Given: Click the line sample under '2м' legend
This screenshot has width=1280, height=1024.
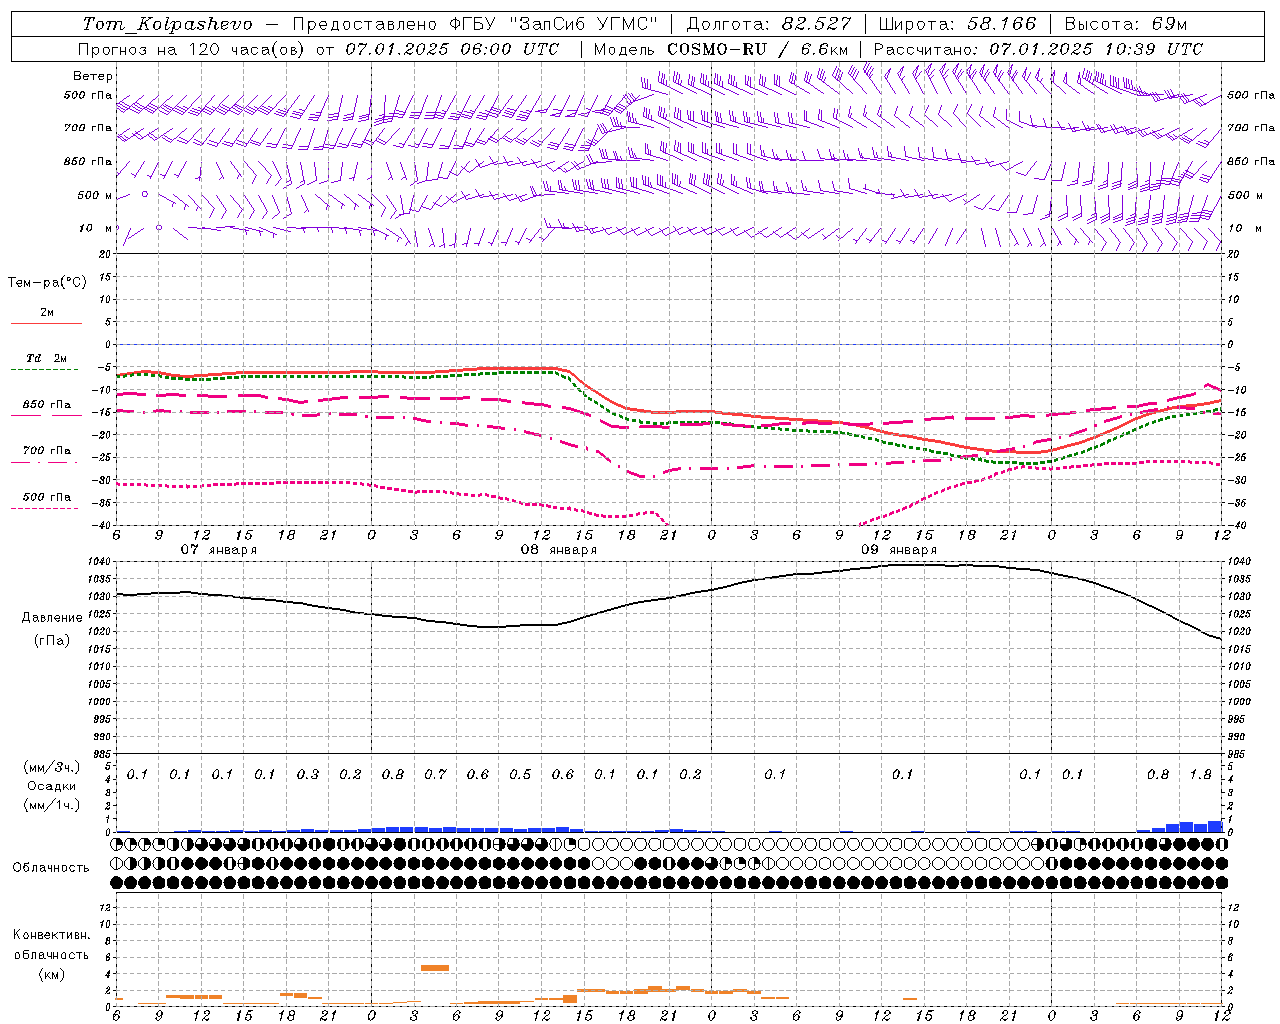Looking at the screenshot, I should coord(46,324).
